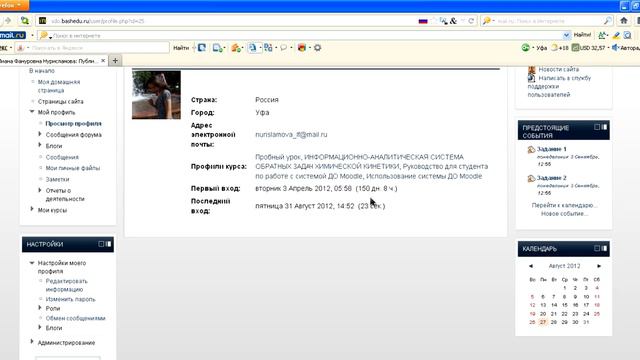Click the Russian flag icon in address bar
The image size is (640, 360).
pyautogui.click(x=423, y=21)
